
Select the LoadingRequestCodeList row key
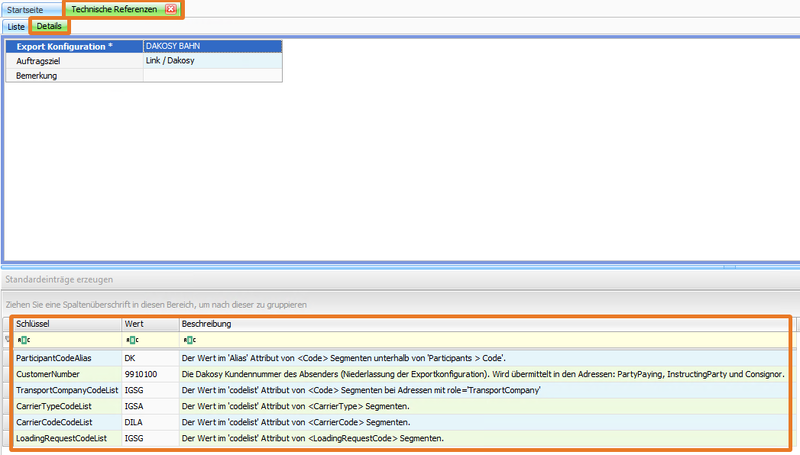coord(61,438)
